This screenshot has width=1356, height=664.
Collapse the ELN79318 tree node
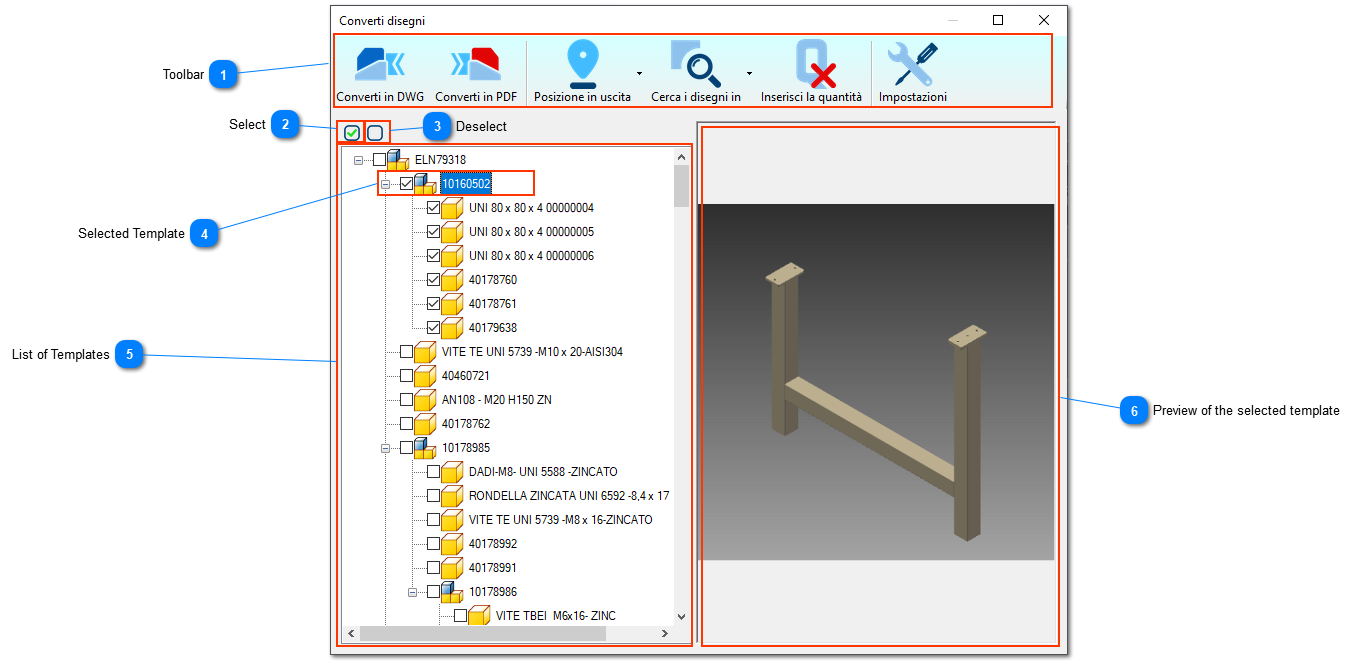[x=358, y=160]
